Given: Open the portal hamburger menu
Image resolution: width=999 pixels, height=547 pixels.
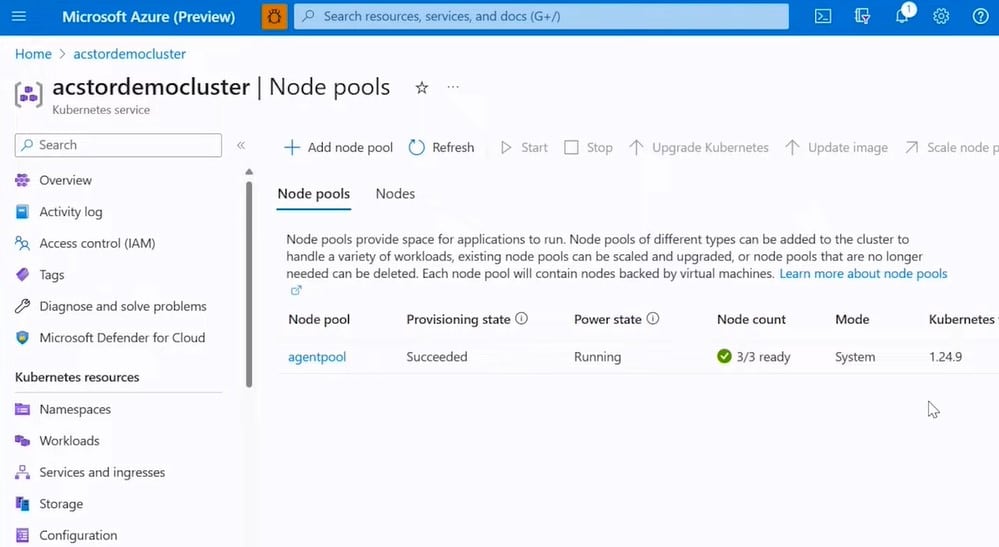Looking at the screenshot, I should pyautogui.click(x=19, y=16).
